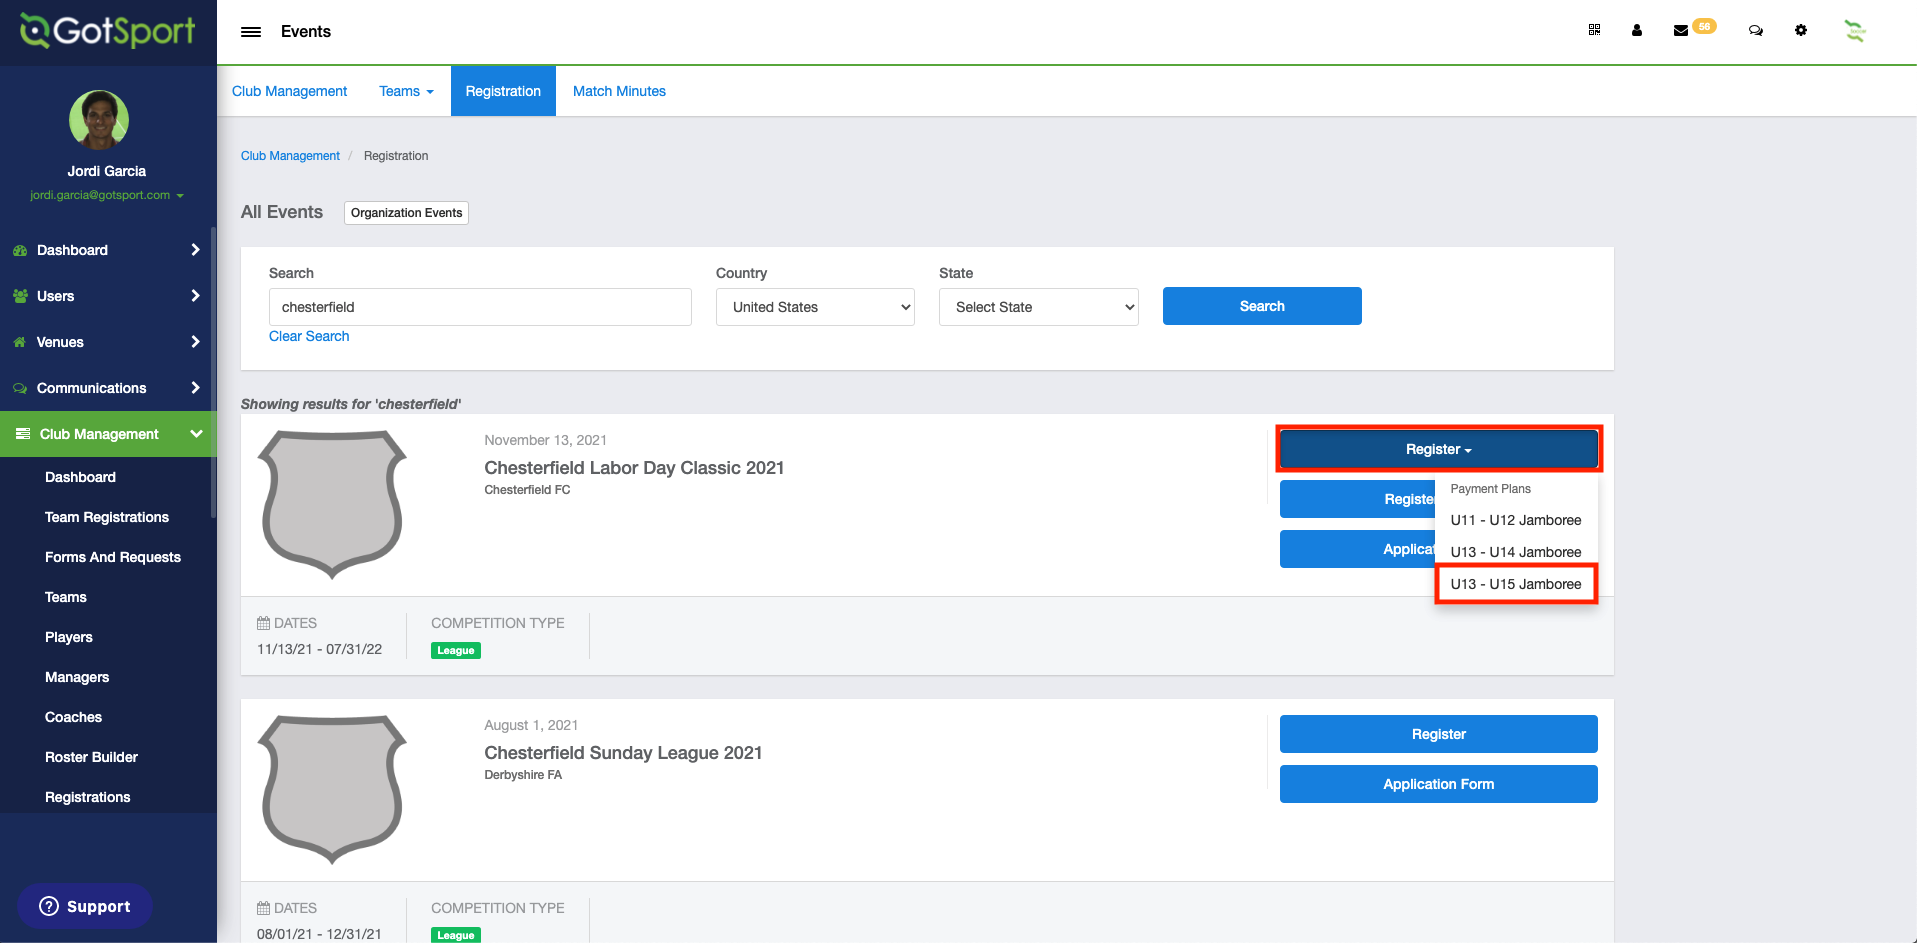Click the Dashboard gauge icon in sidebar

20,251
